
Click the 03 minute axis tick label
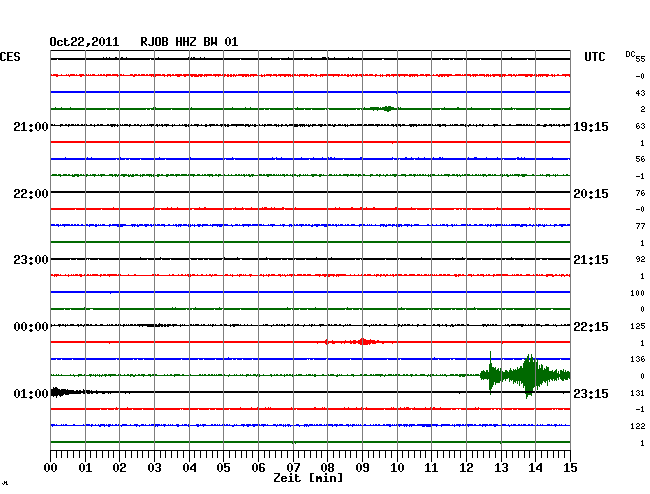(154, 468)
